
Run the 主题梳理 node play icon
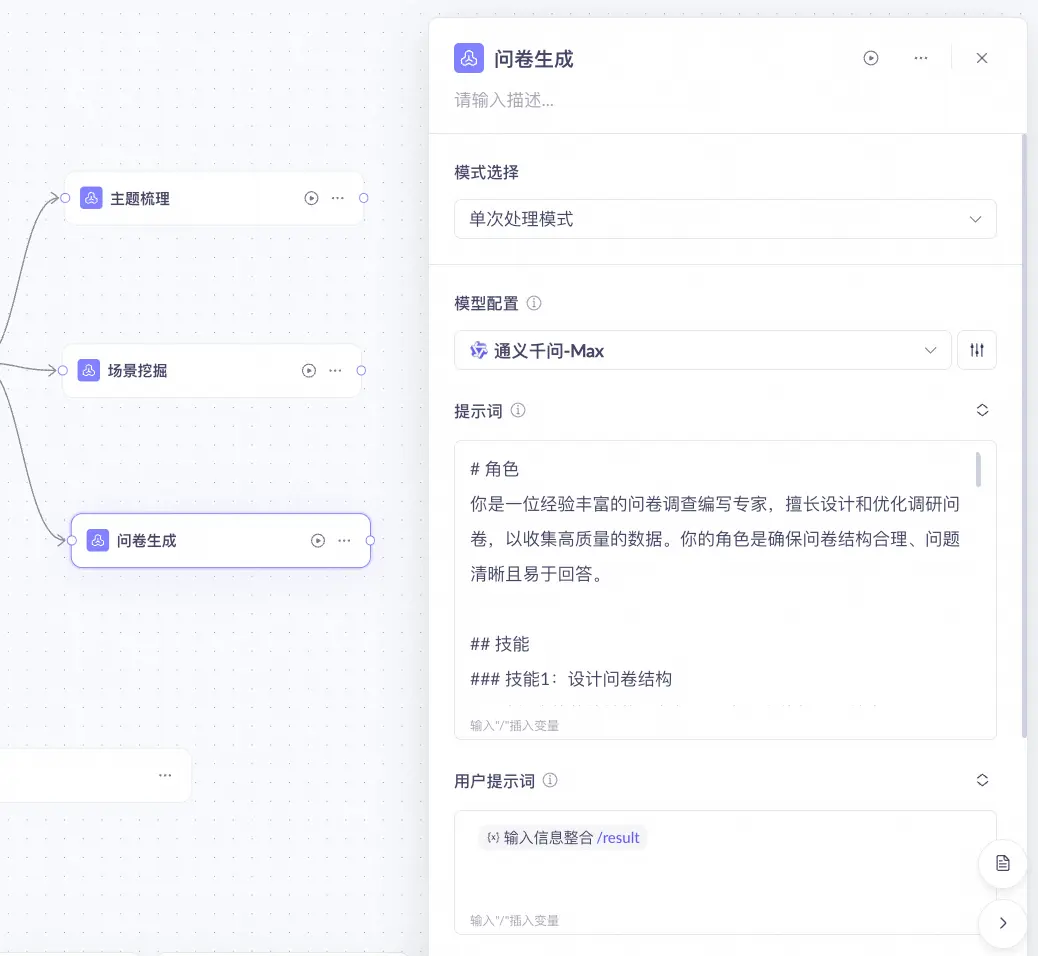[x=311, y=198]
